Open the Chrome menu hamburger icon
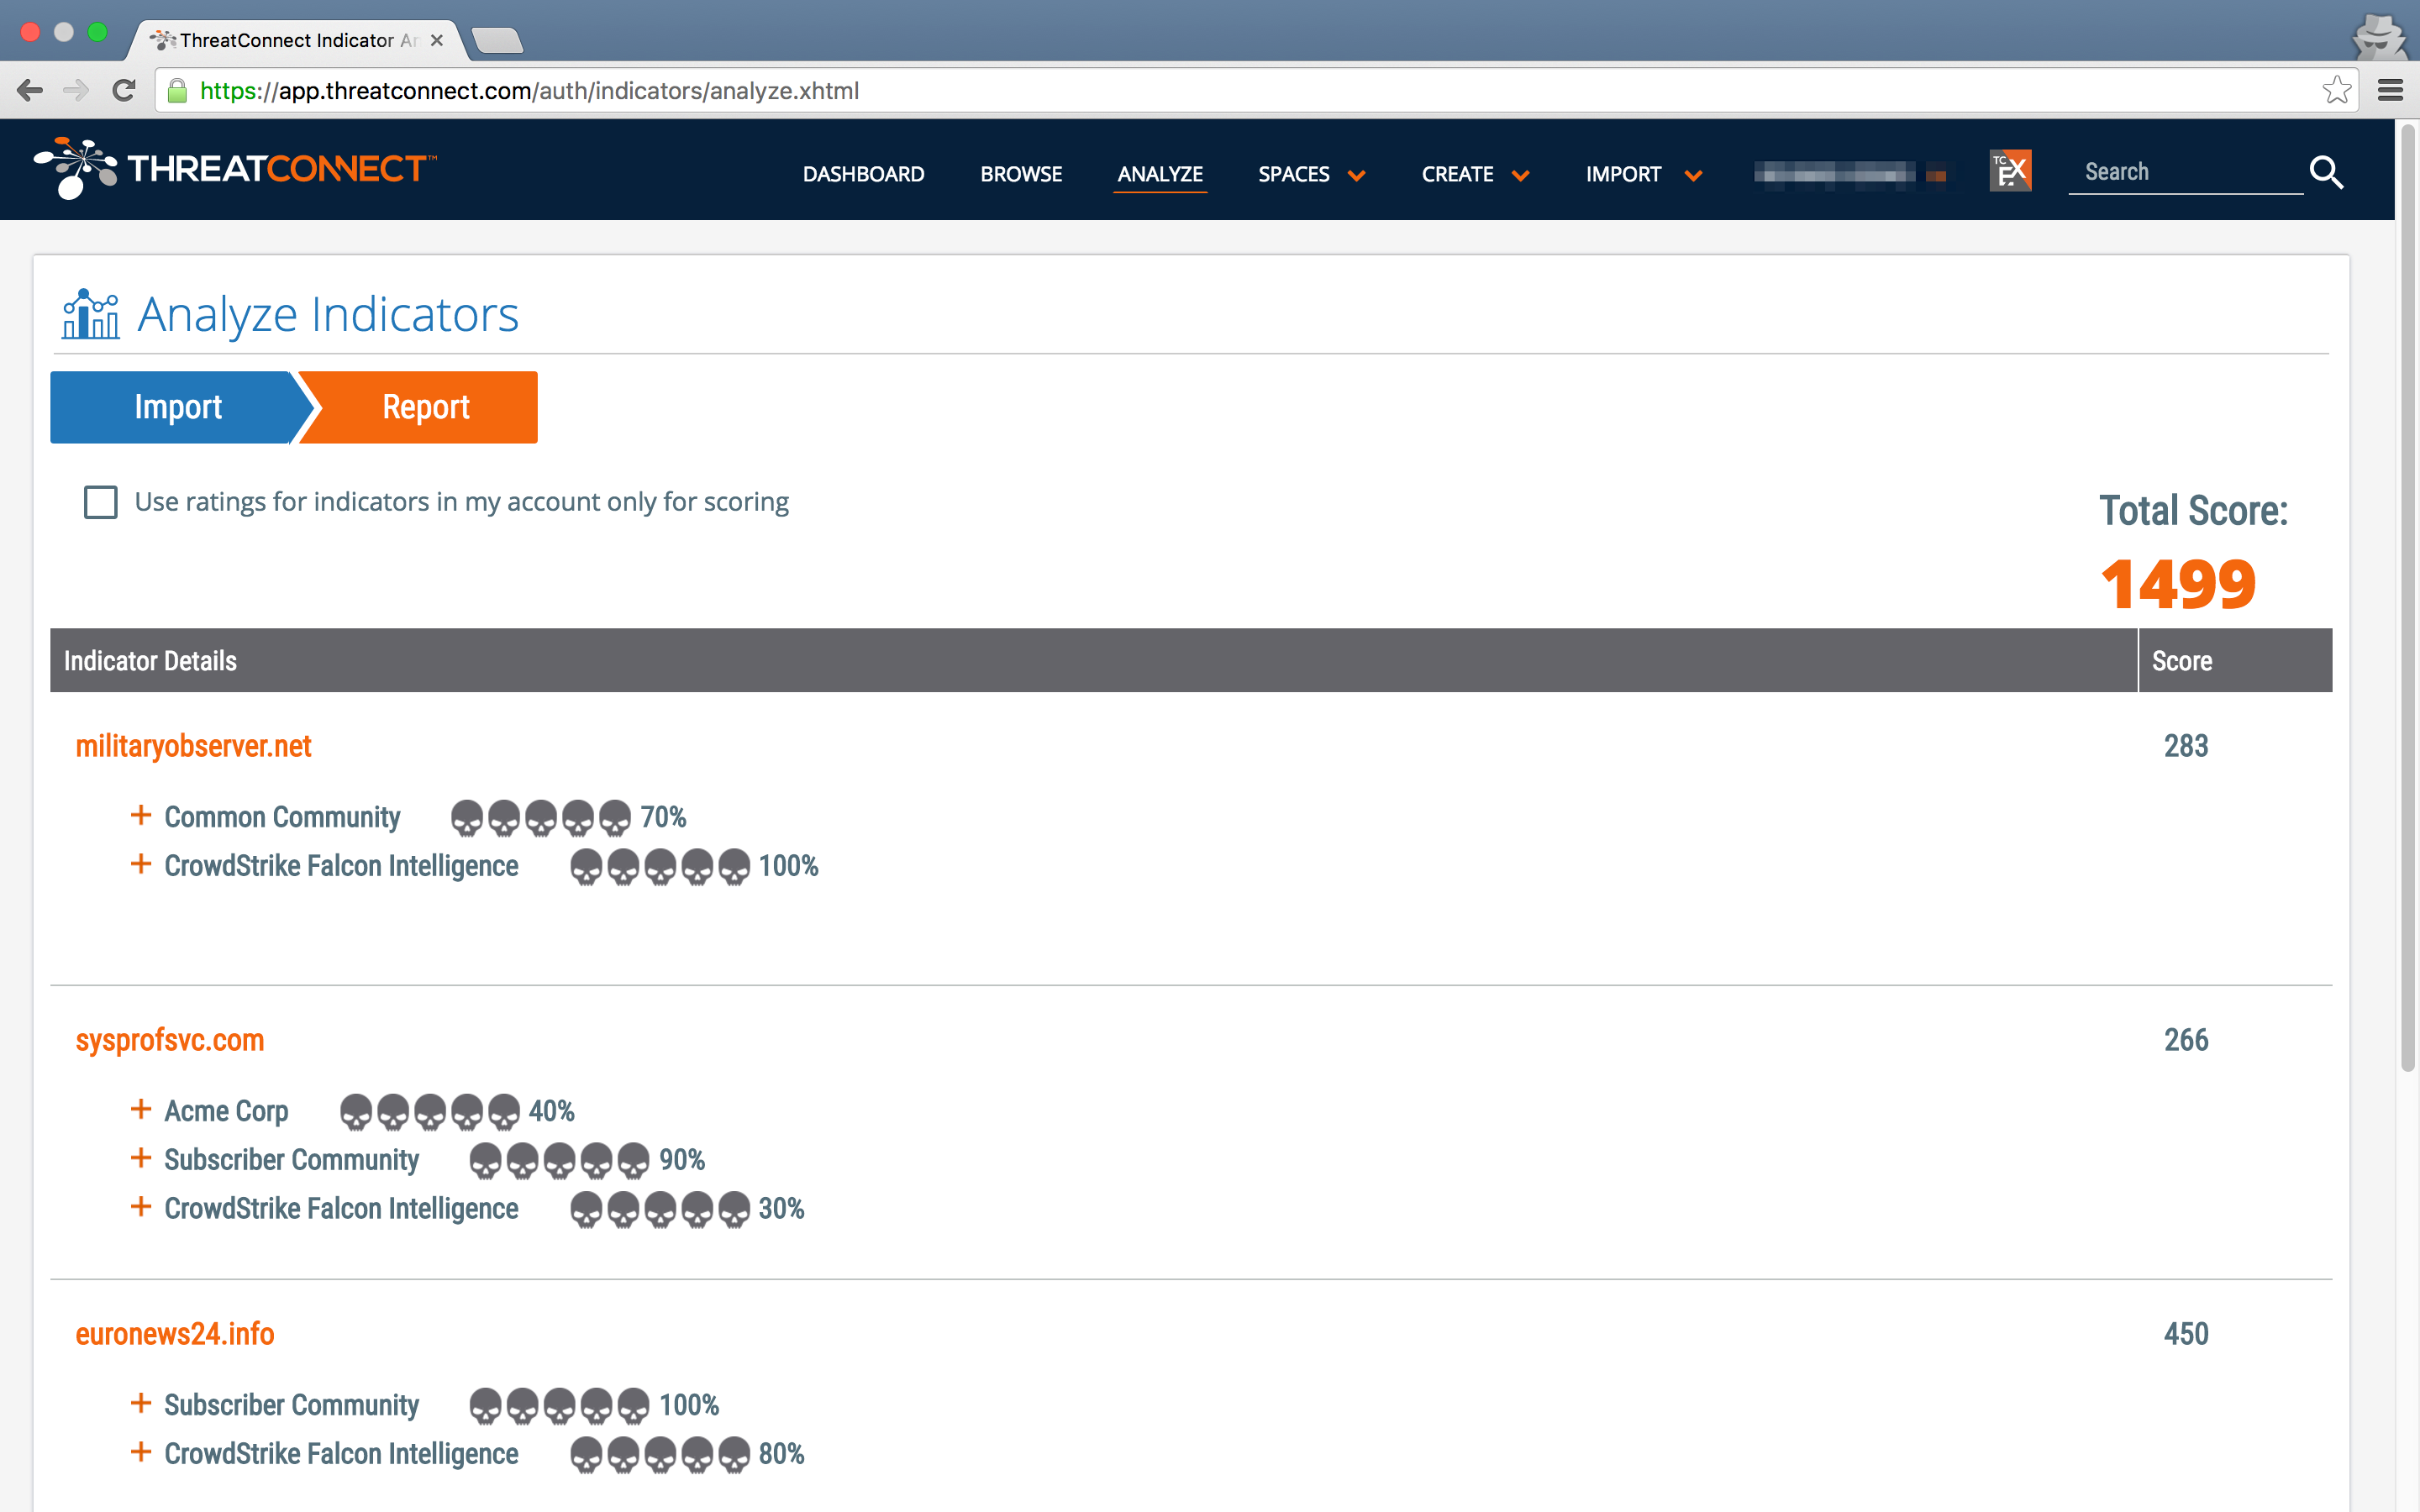The height and width of the screenshot is (1512, 2420). 2390,91
